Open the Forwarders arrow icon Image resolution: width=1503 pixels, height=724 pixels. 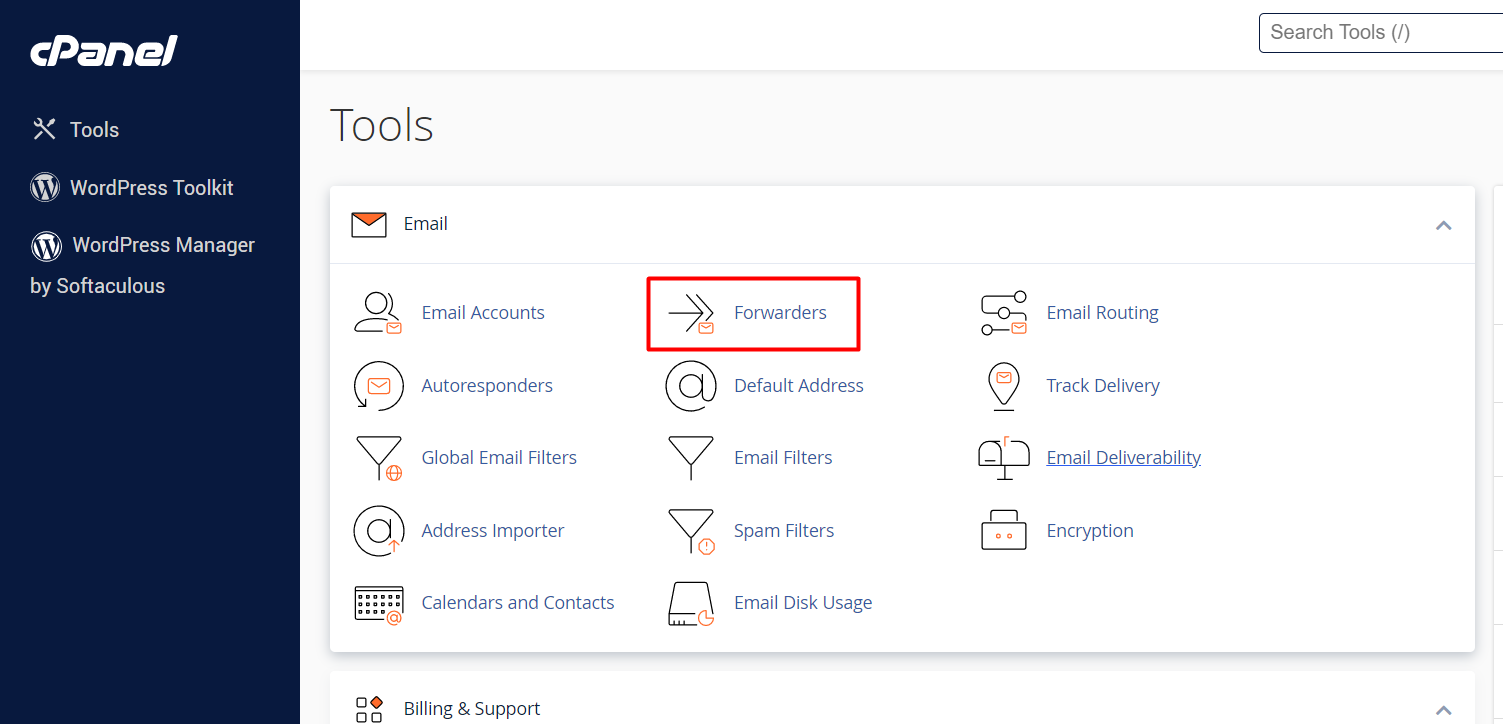point(691,313)
